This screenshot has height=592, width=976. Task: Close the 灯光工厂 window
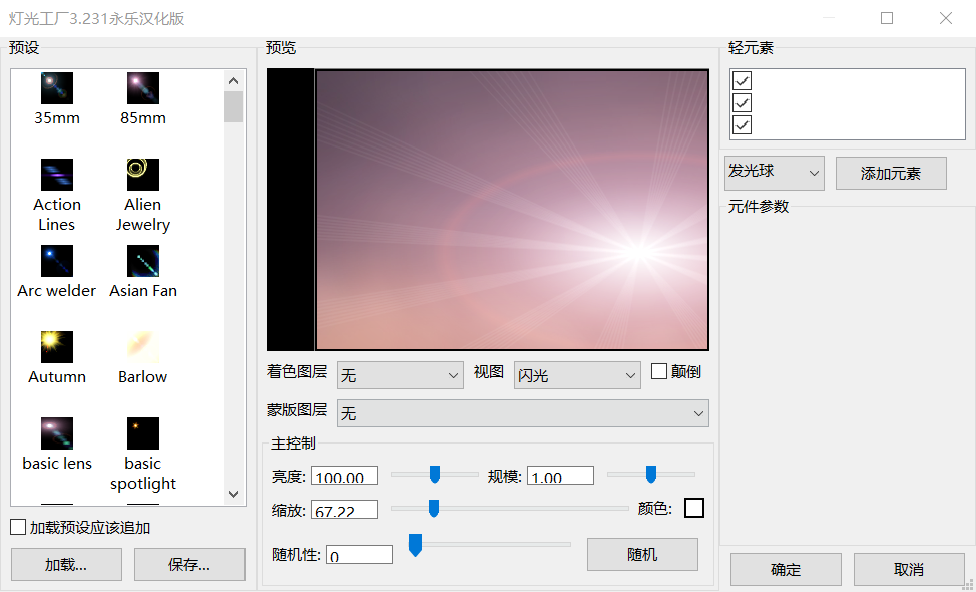(946, 18)
